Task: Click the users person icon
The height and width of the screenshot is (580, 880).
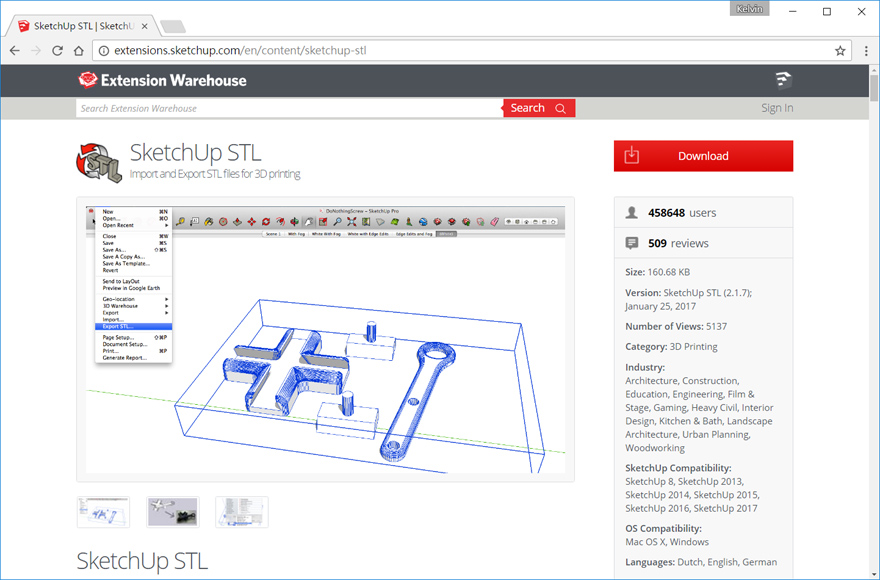Action: (x=631, y=213)
